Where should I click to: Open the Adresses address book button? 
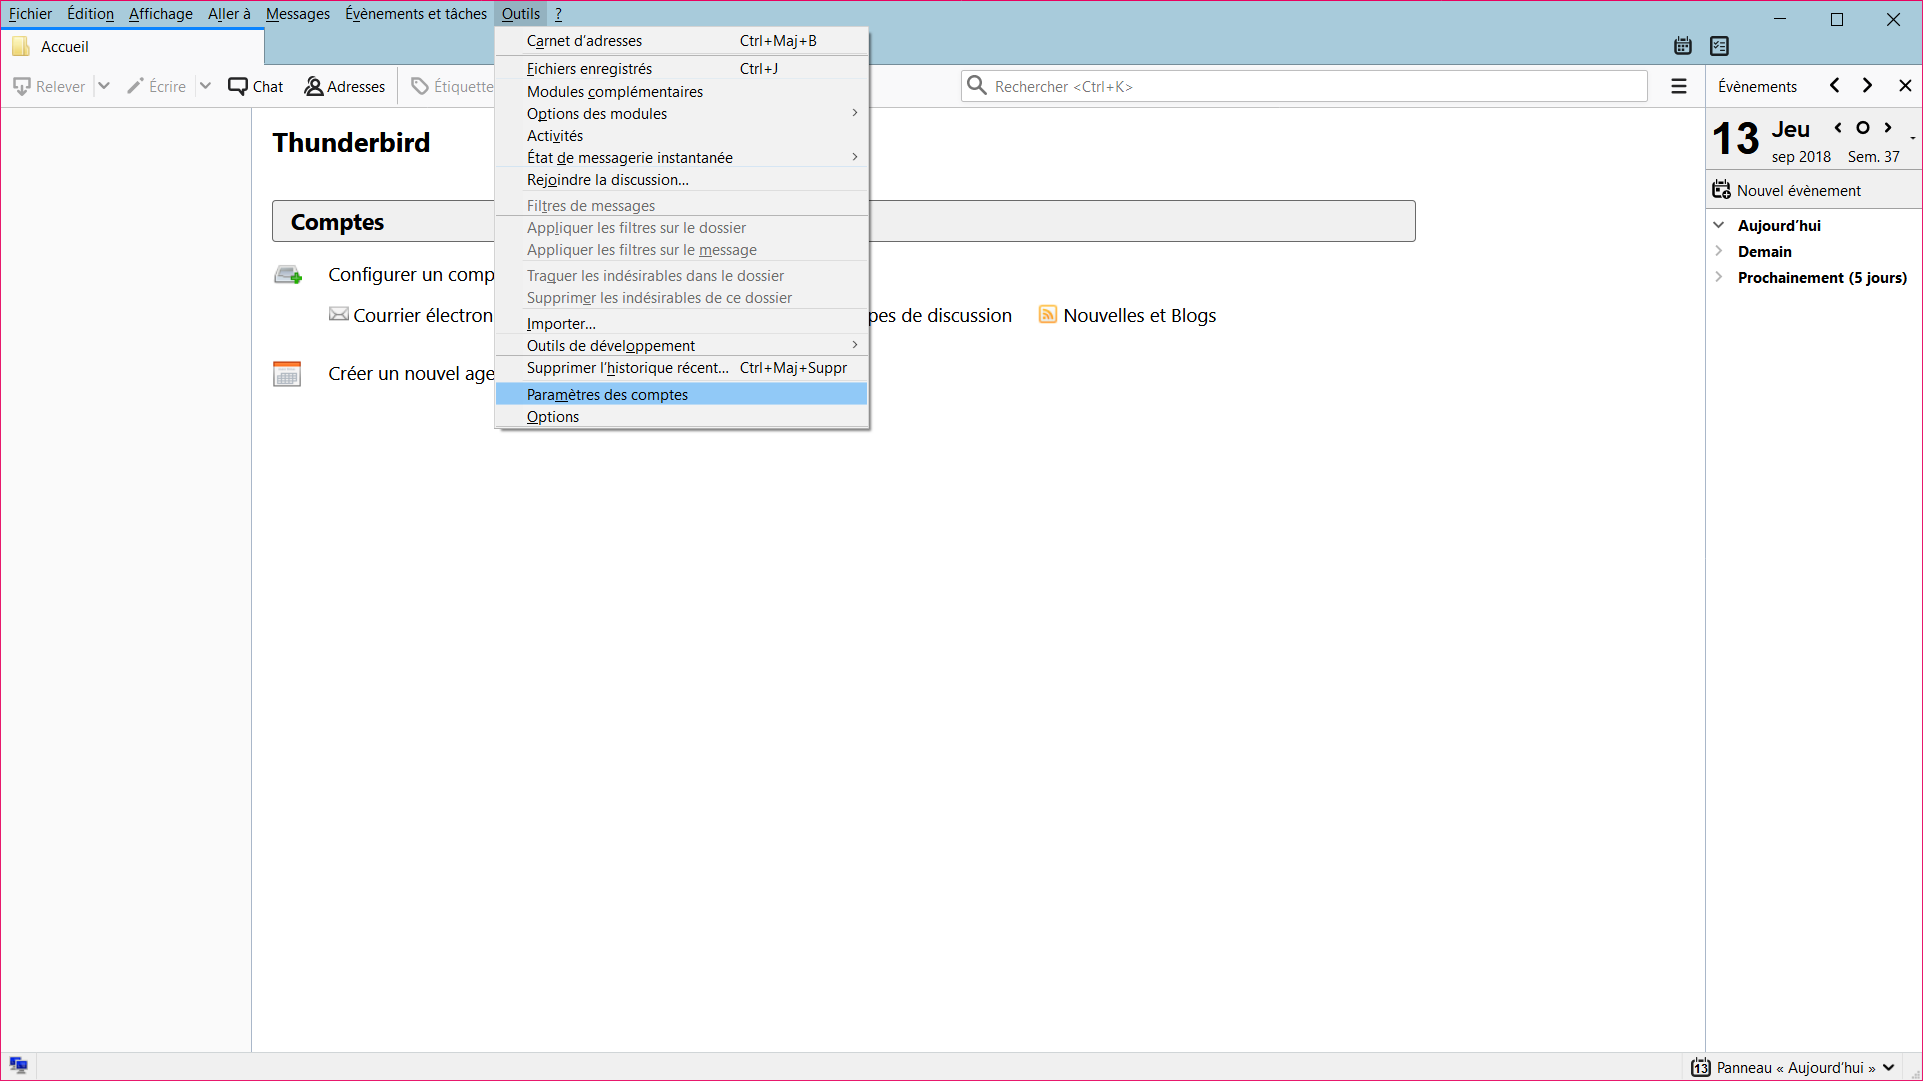pos(345,87)
